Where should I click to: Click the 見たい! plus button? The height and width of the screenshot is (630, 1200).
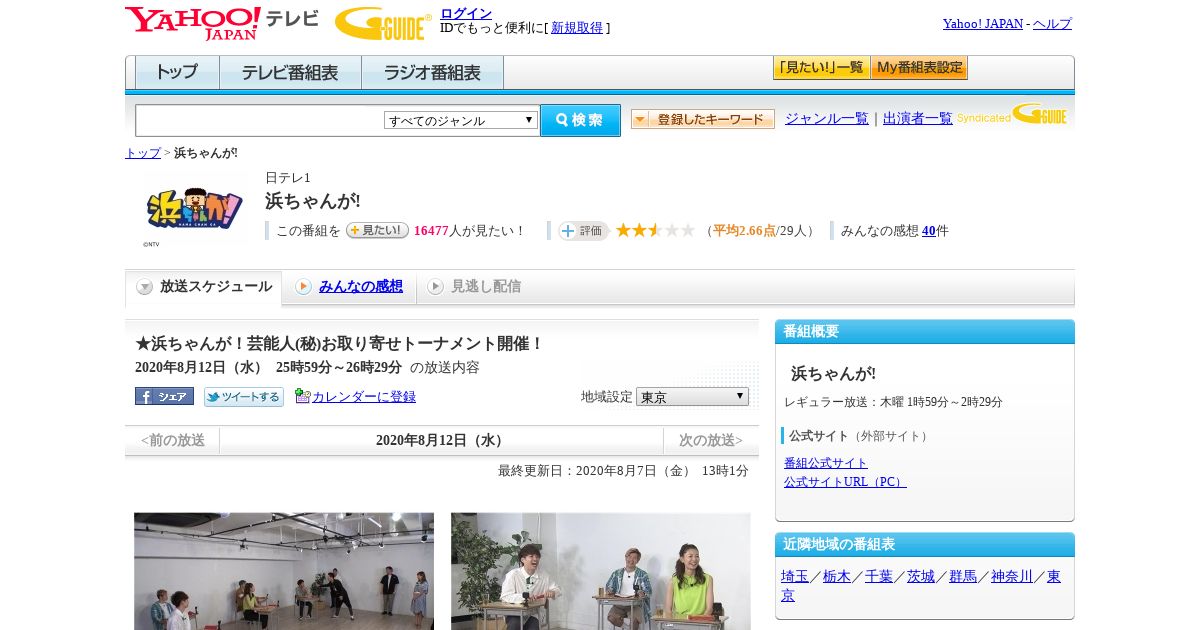click(x=377, y=230)
